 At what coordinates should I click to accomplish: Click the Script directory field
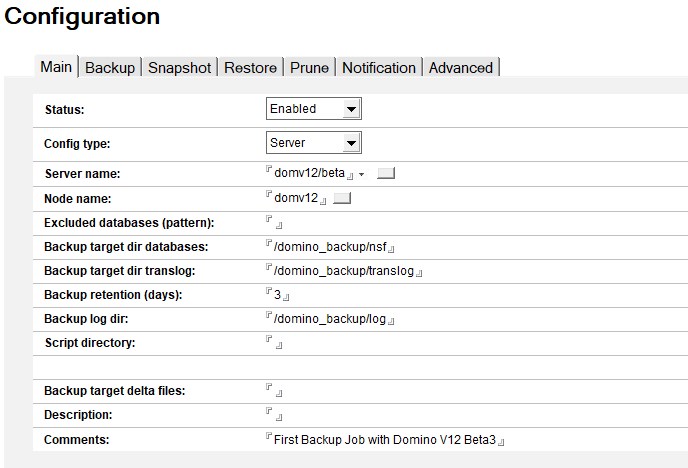[275, 344]
